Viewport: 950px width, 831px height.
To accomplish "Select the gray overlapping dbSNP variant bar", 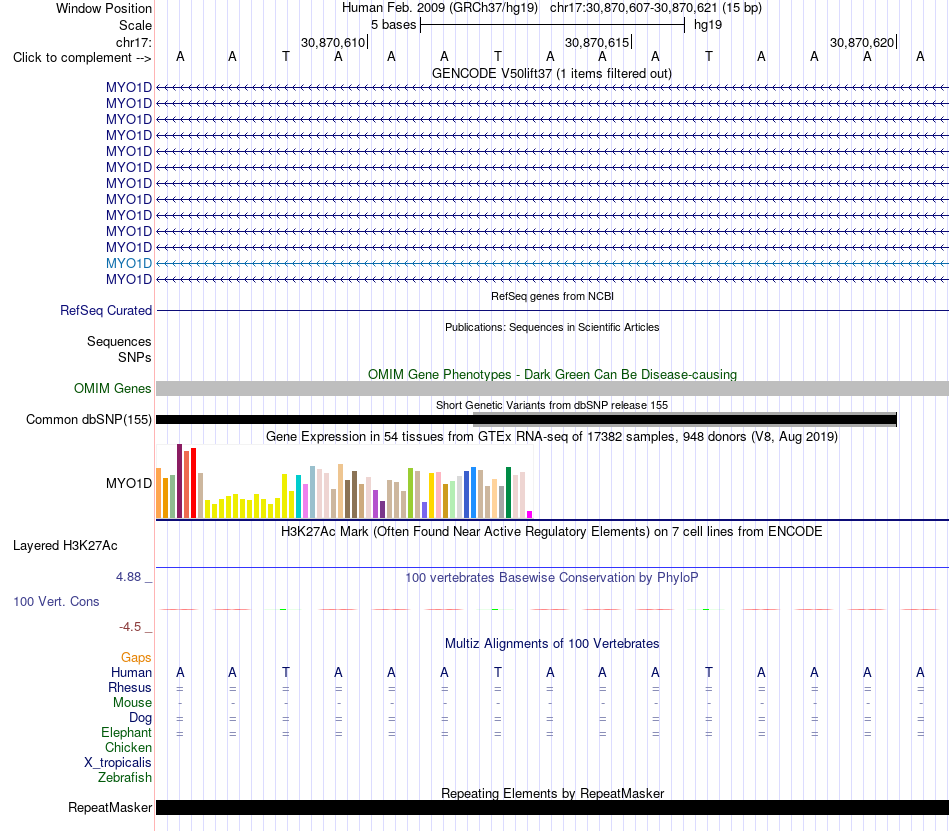I will [685, 419].
